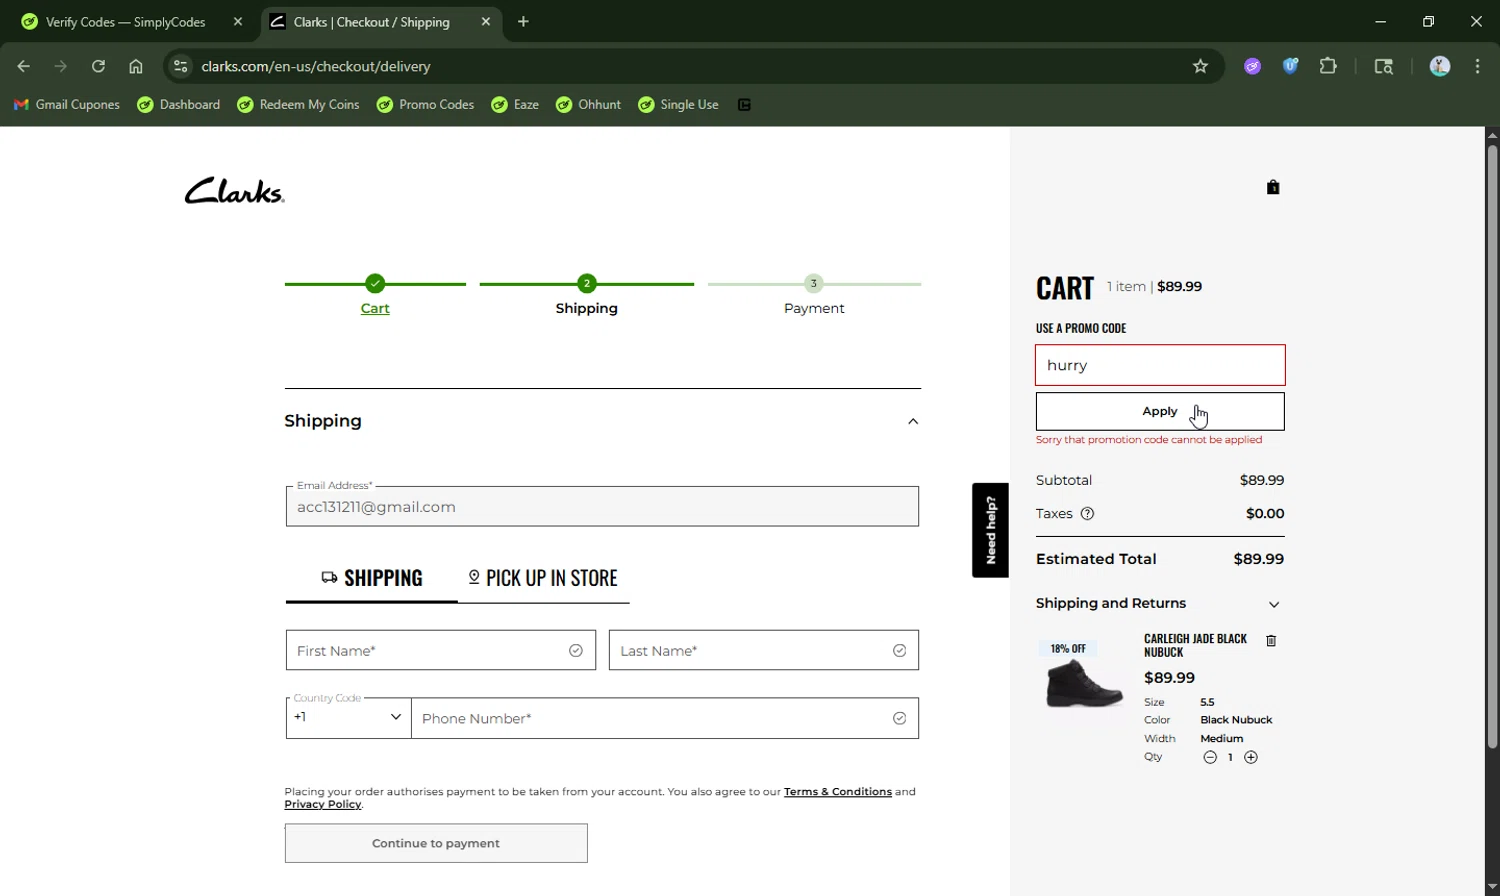1500x896 pixels.
Task: Open the Redeem My Coins bookmark
Action: 298,105
